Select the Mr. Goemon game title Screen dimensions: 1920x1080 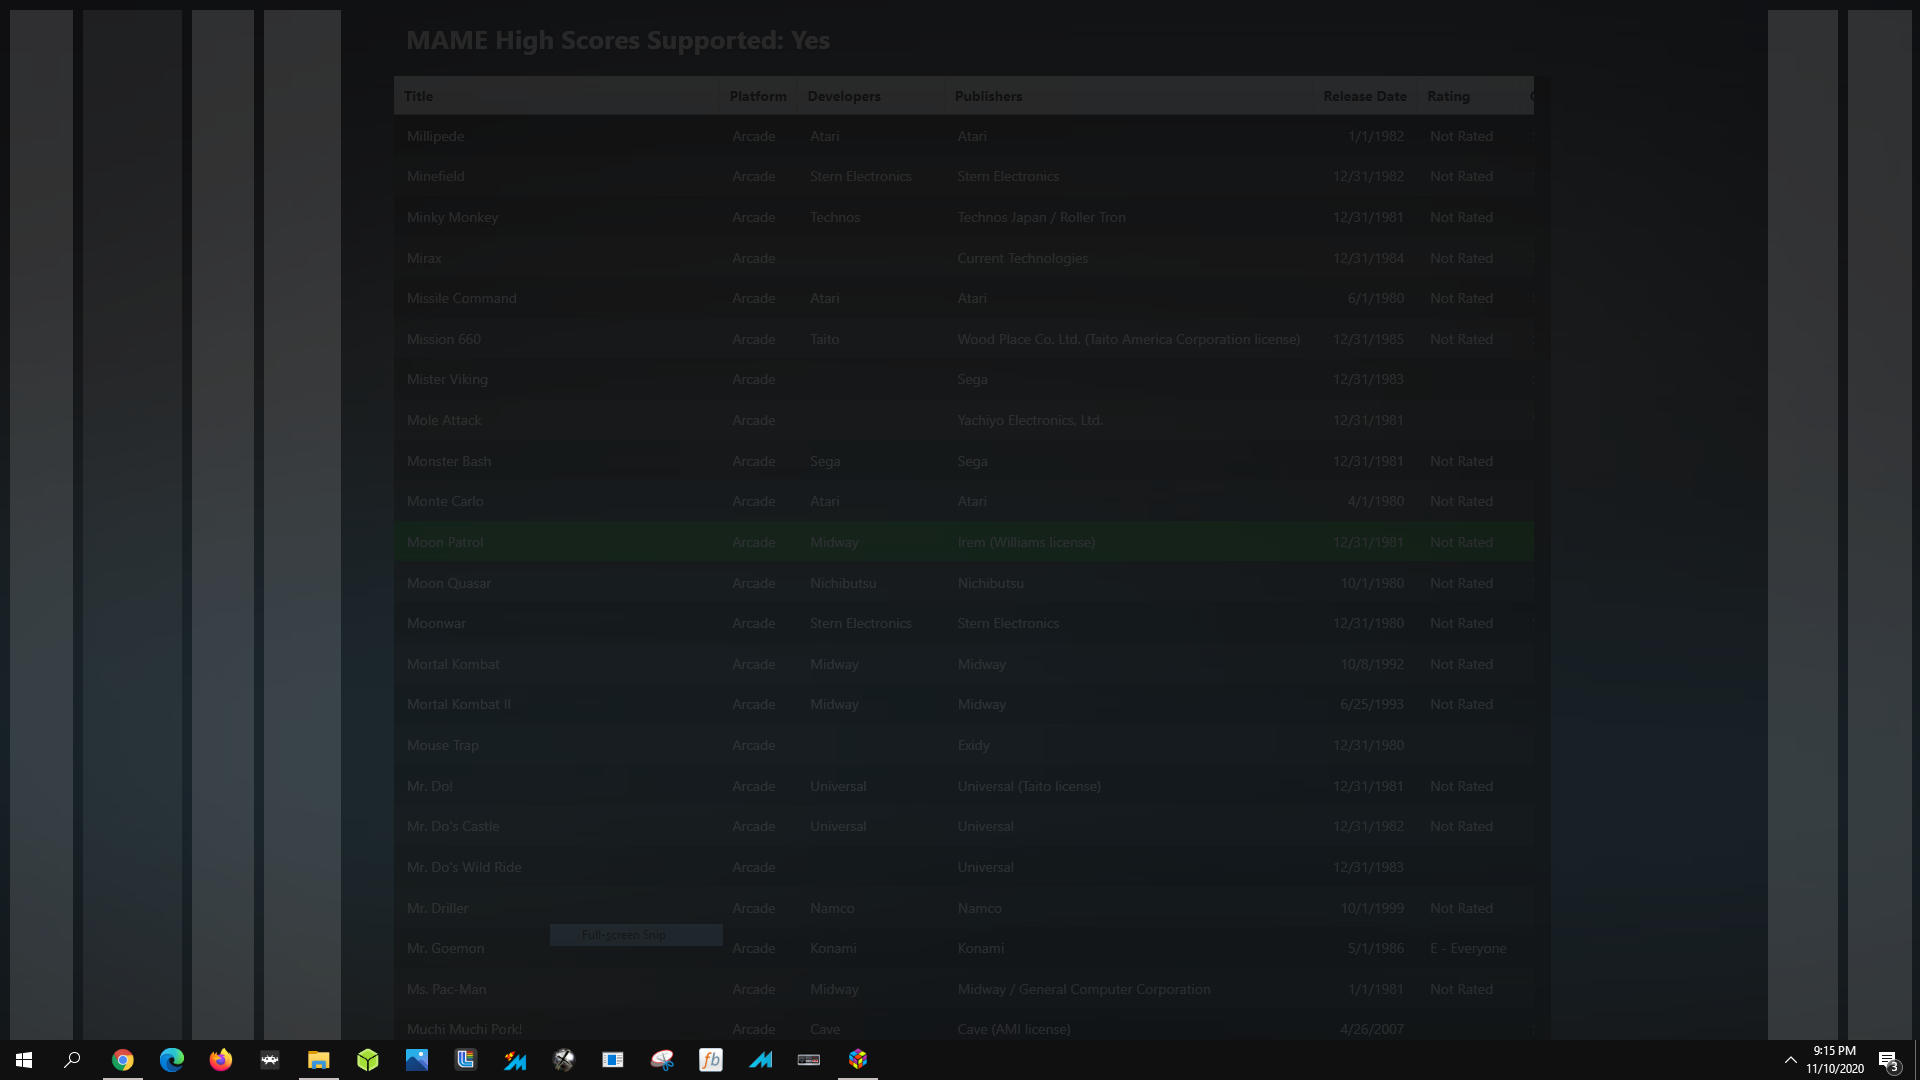pyautogui.click(x=445, y=948)
